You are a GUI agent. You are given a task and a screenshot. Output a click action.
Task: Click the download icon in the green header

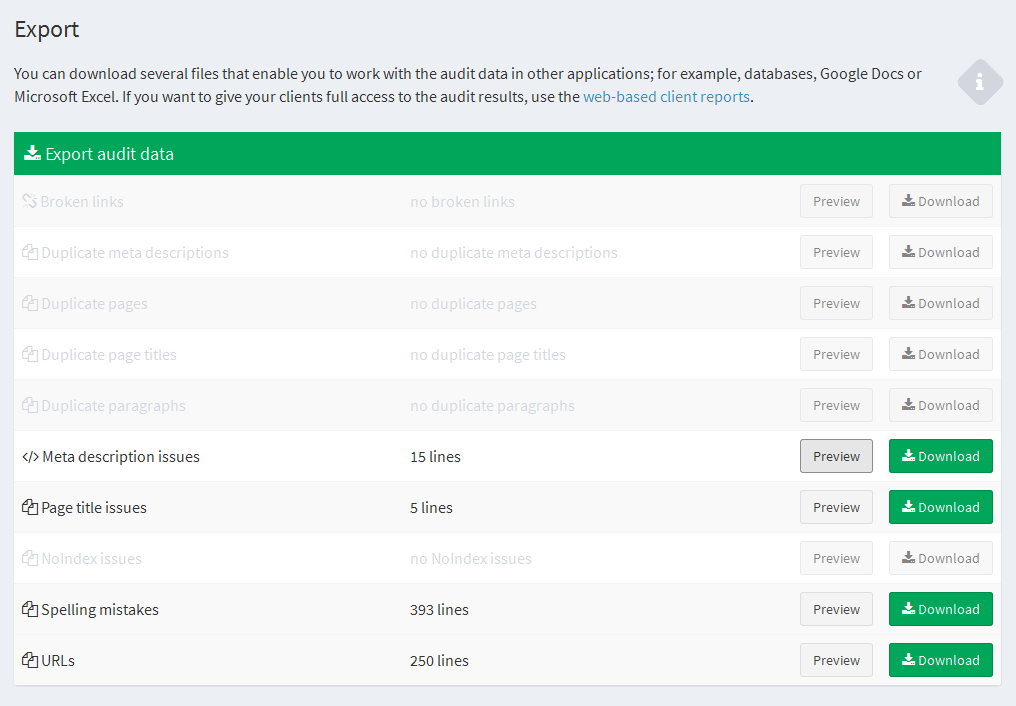[x=33, y=153]
